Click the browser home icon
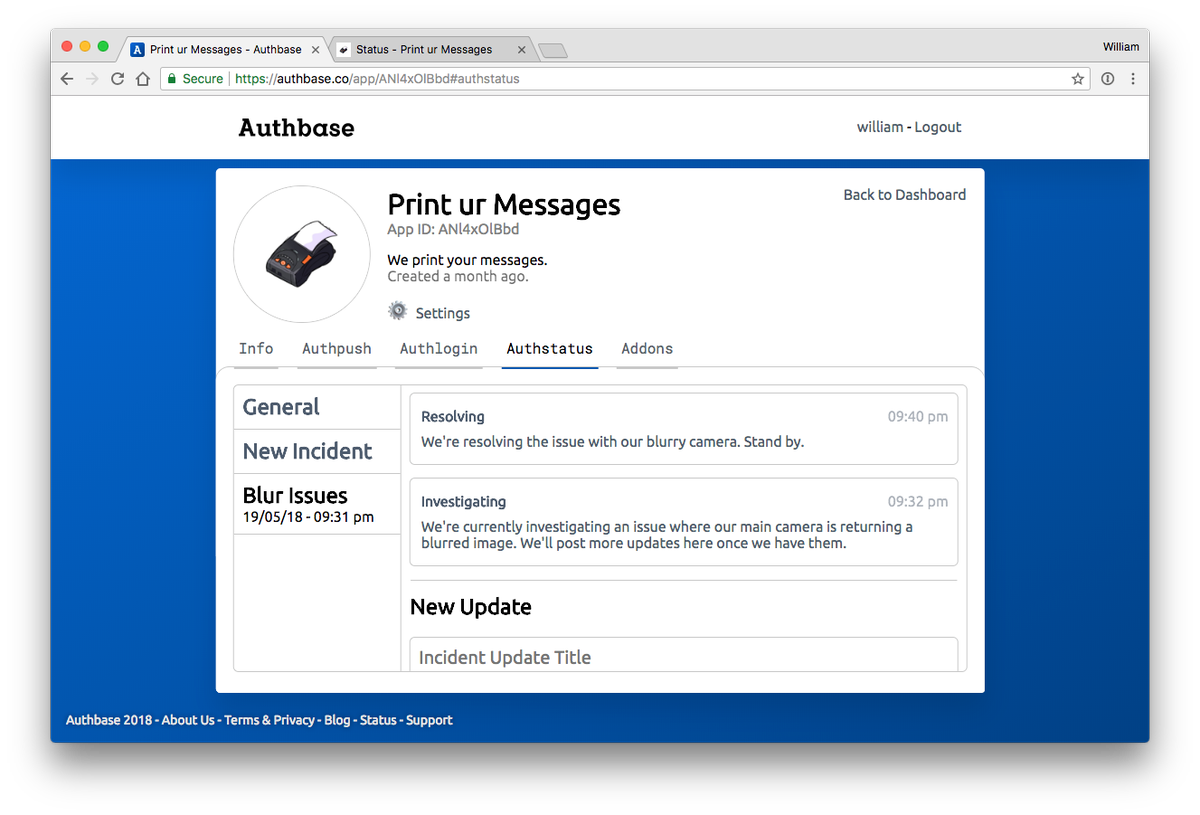 click(x=141, y=78)
